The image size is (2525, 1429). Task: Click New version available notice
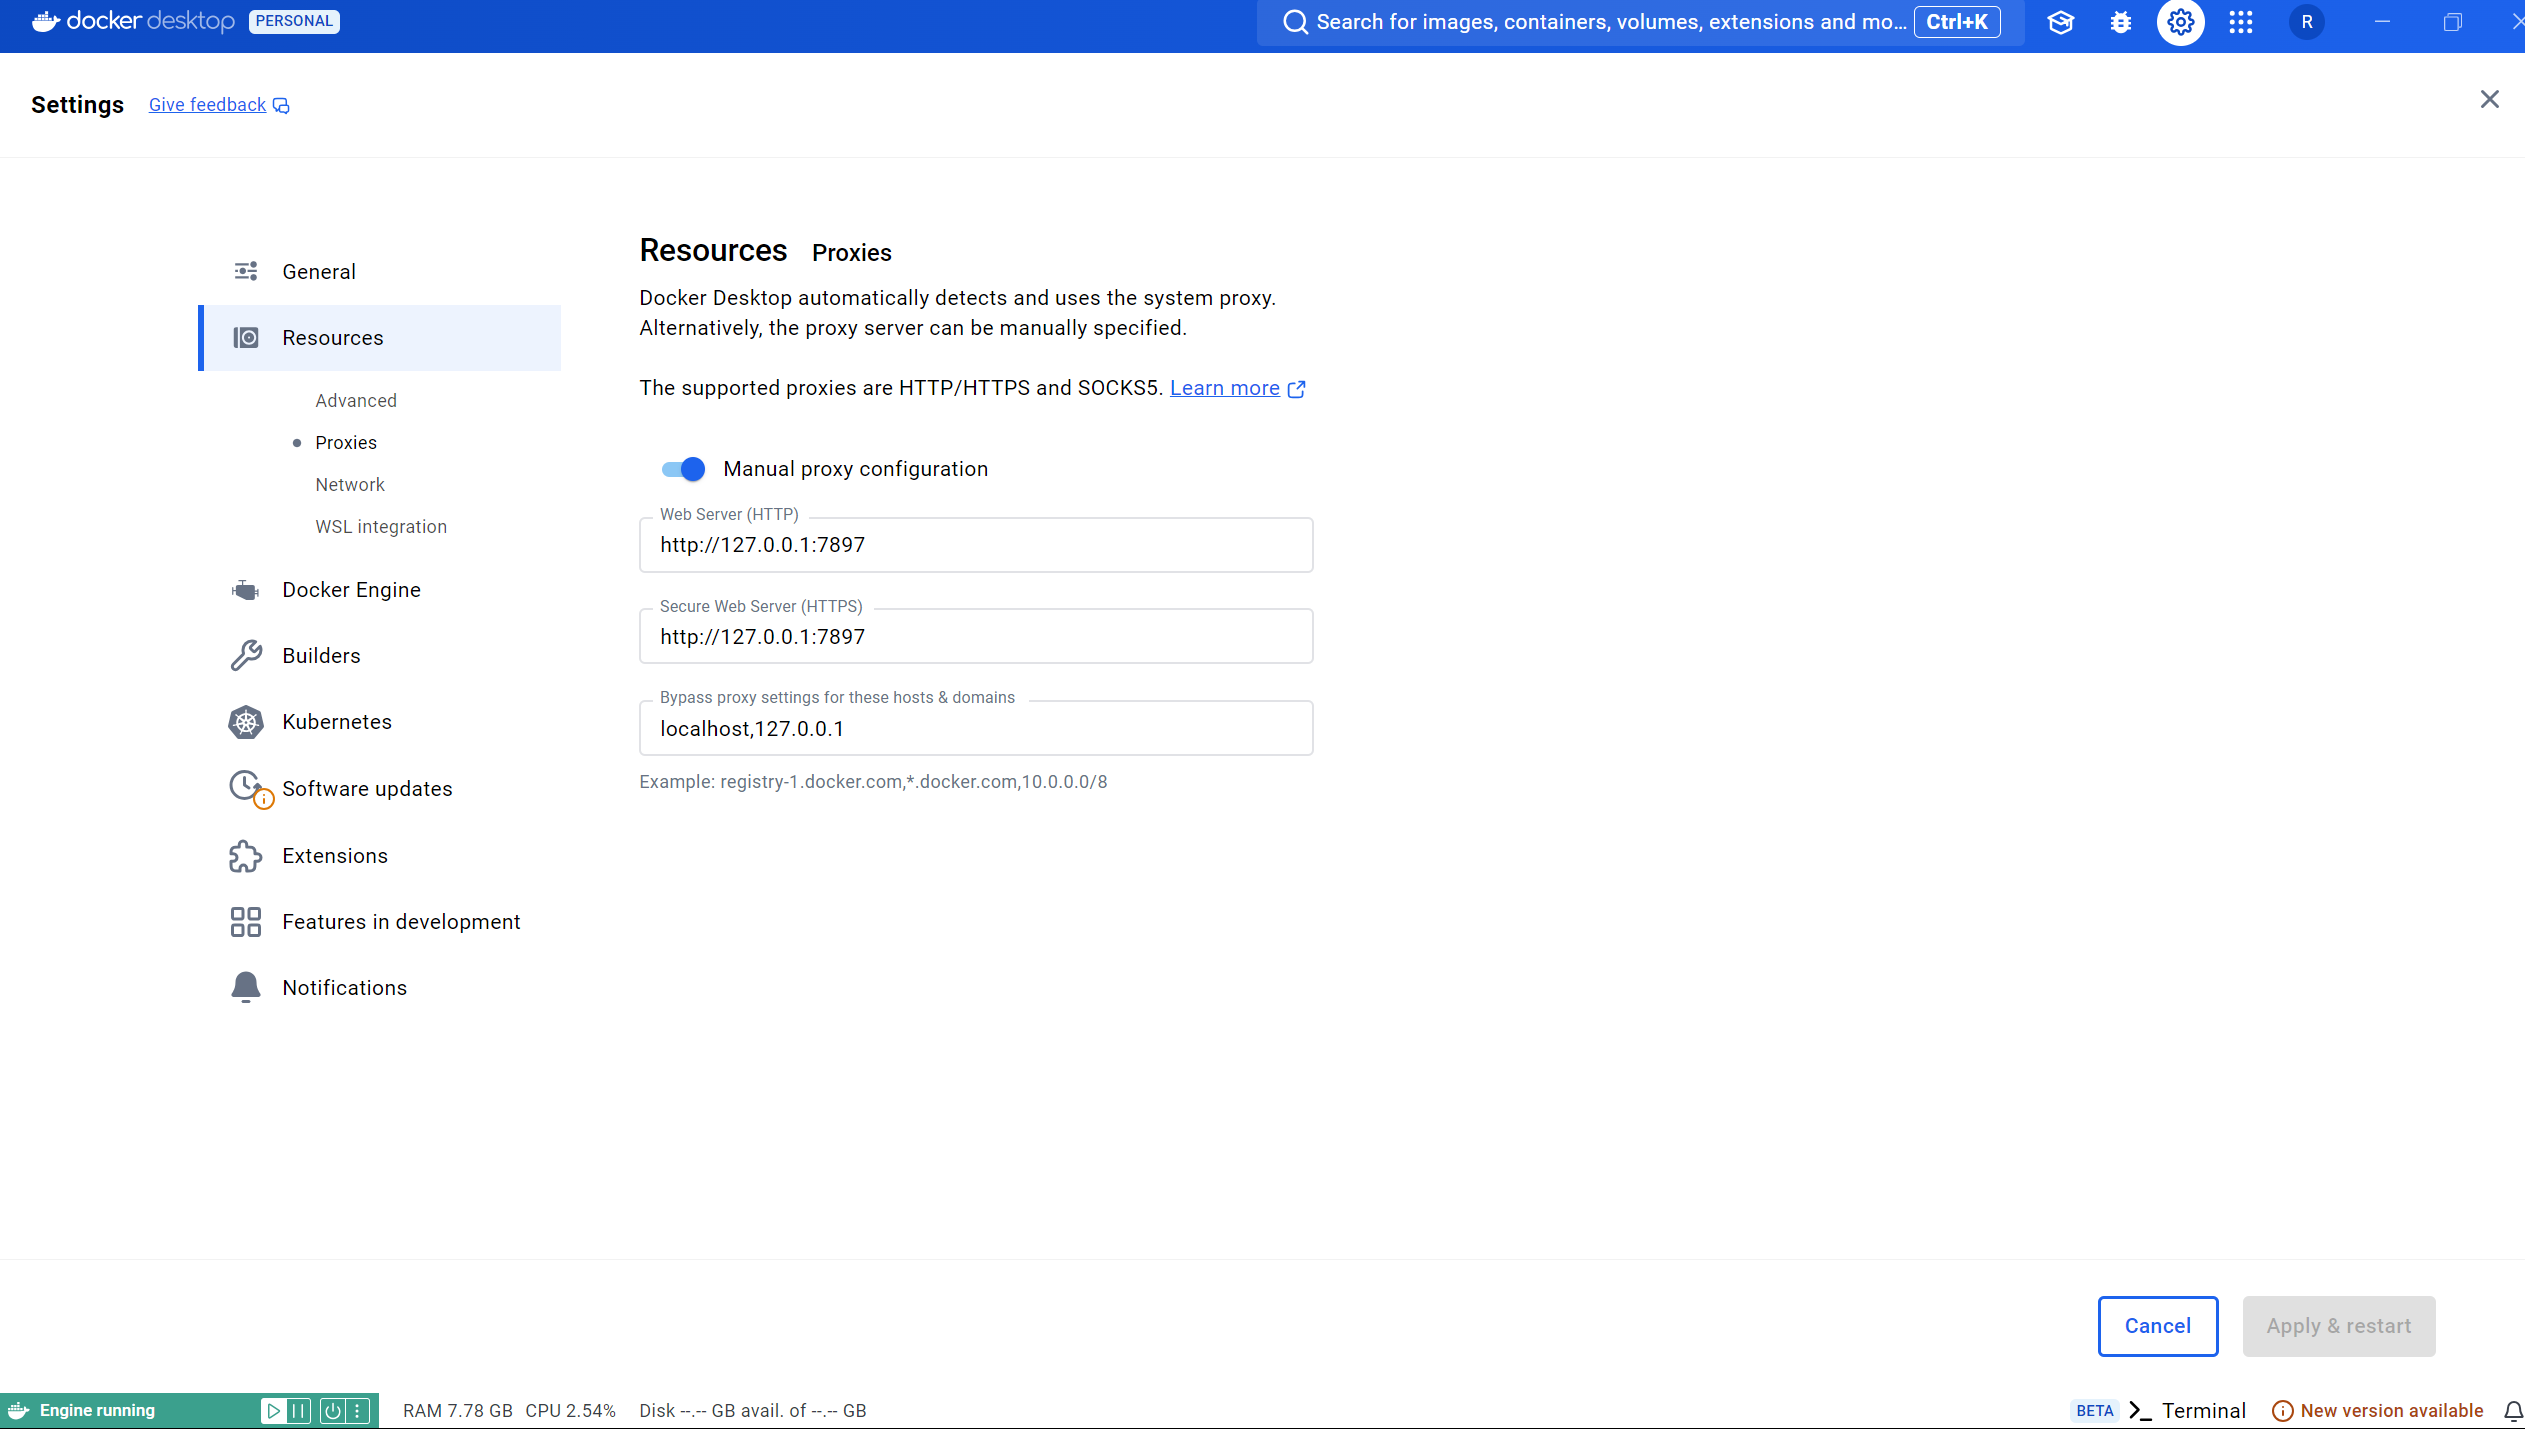2378,1410
